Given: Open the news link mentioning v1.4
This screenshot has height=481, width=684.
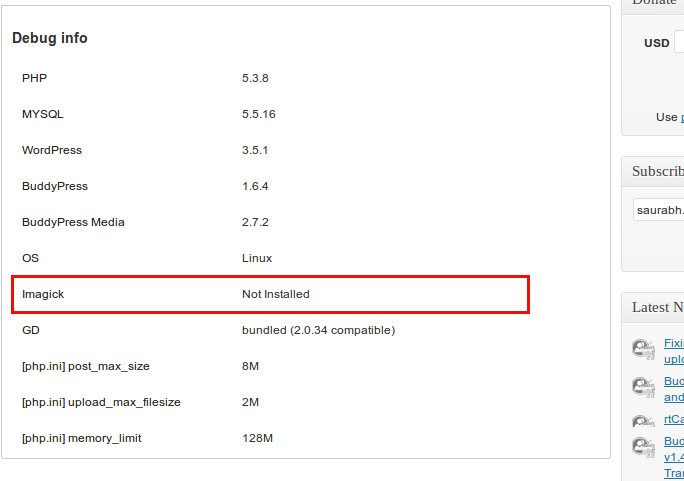Looking at the screenshot, I should pyautogui.click(x=674, y=457).
